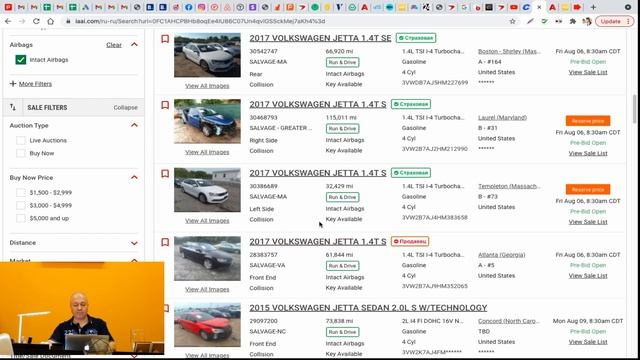Expand the Distance filter section
Screen dimensions: 640x360
tap(134, 243)
